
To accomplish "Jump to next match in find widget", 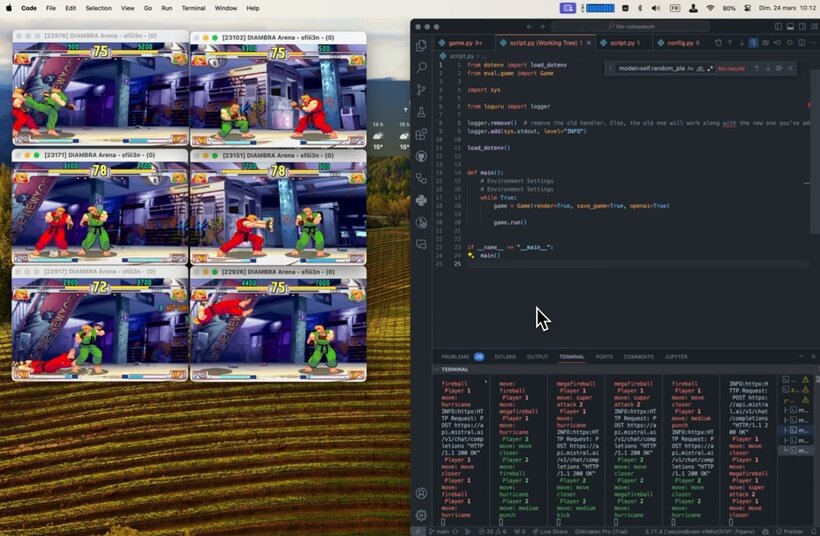I will tap(768, 68).
